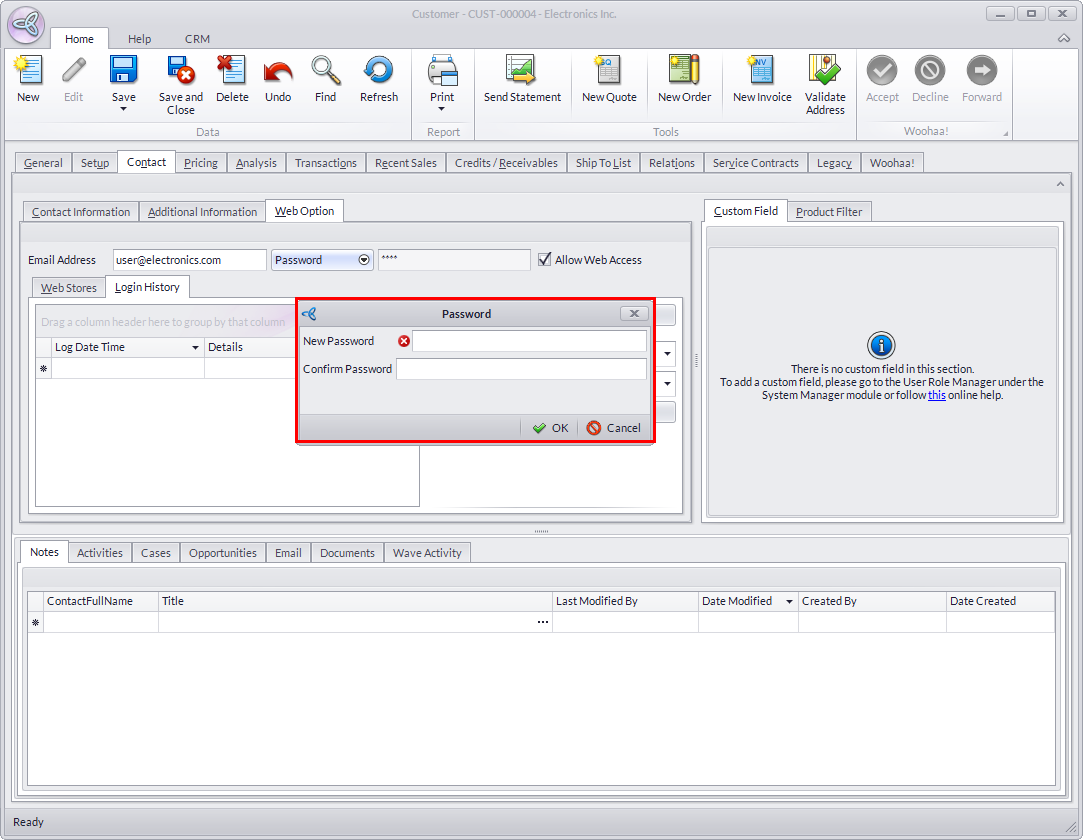This screenshot has height=840, width=1083.
Task: Click the Validate Address icon
Action: (825, 71)
